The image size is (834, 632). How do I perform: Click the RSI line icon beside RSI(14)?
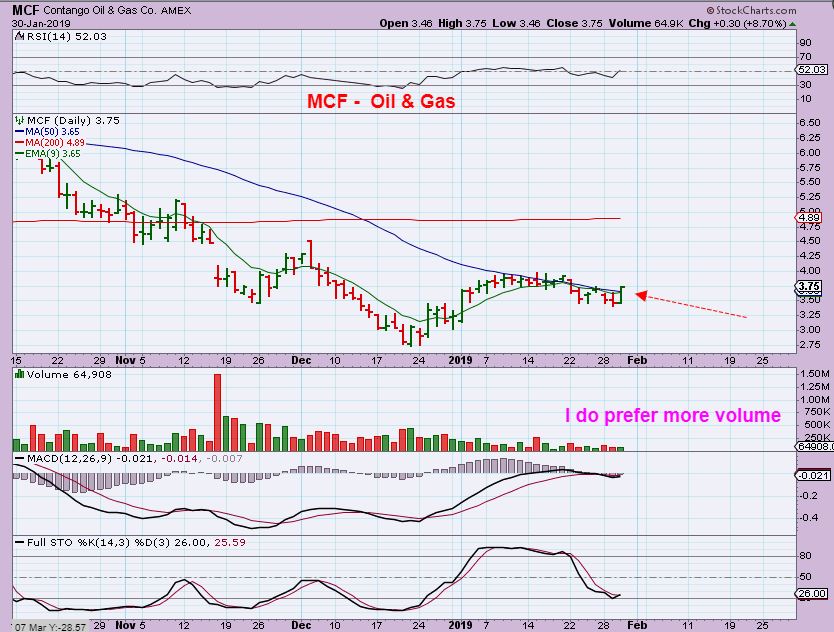point(20,37)
